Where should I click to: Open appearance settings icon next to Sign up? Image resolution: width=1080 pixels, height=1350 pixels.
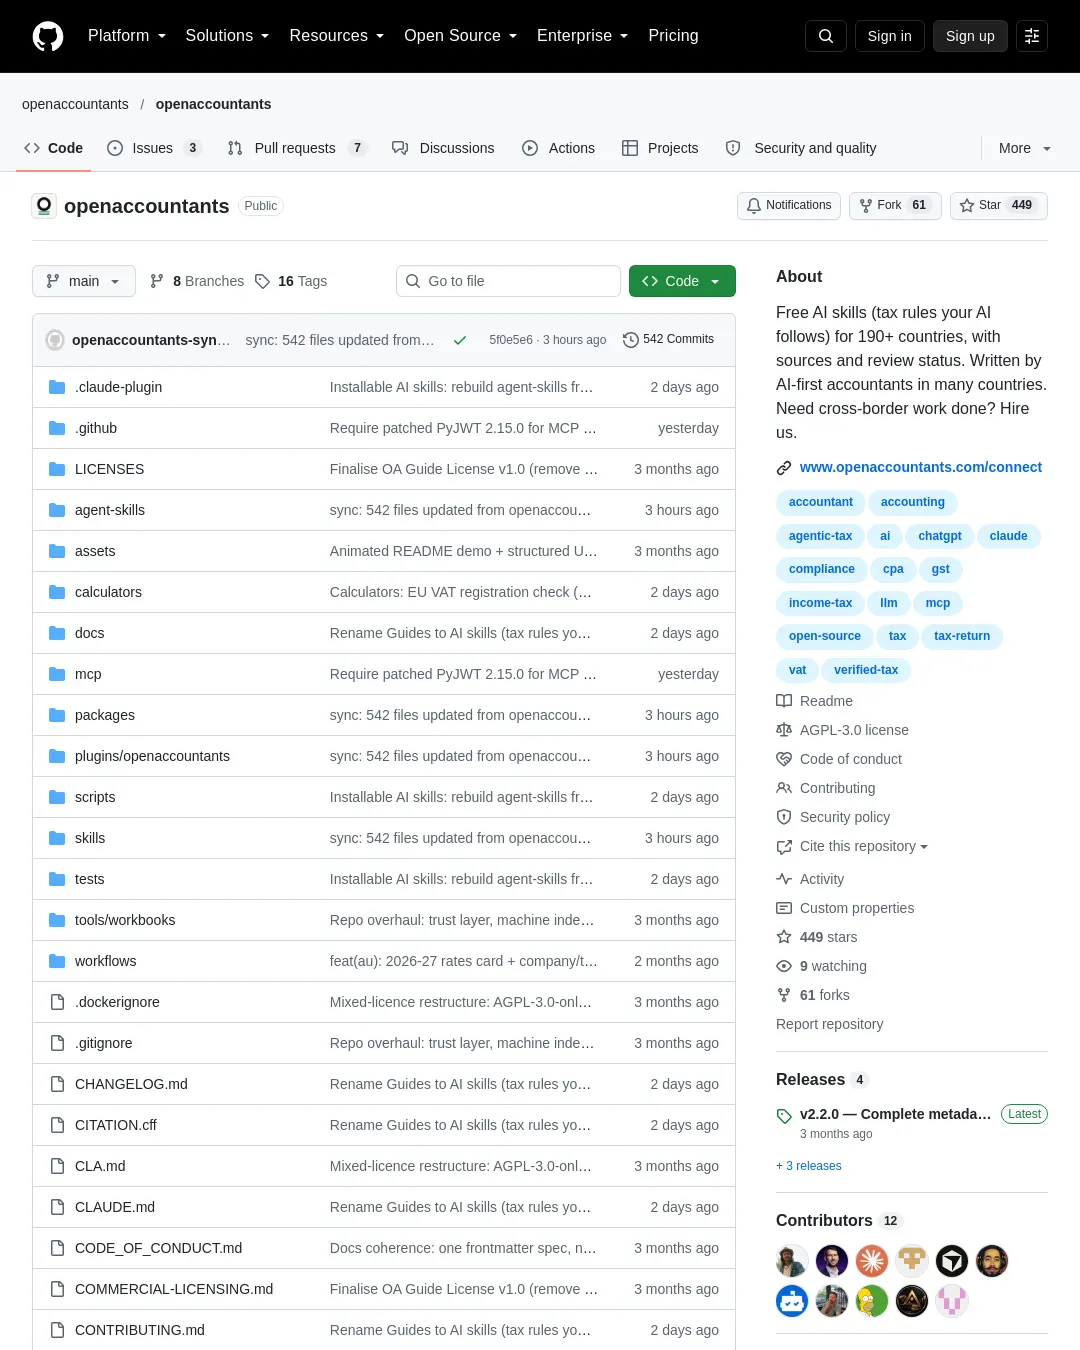click(1032, 36)
